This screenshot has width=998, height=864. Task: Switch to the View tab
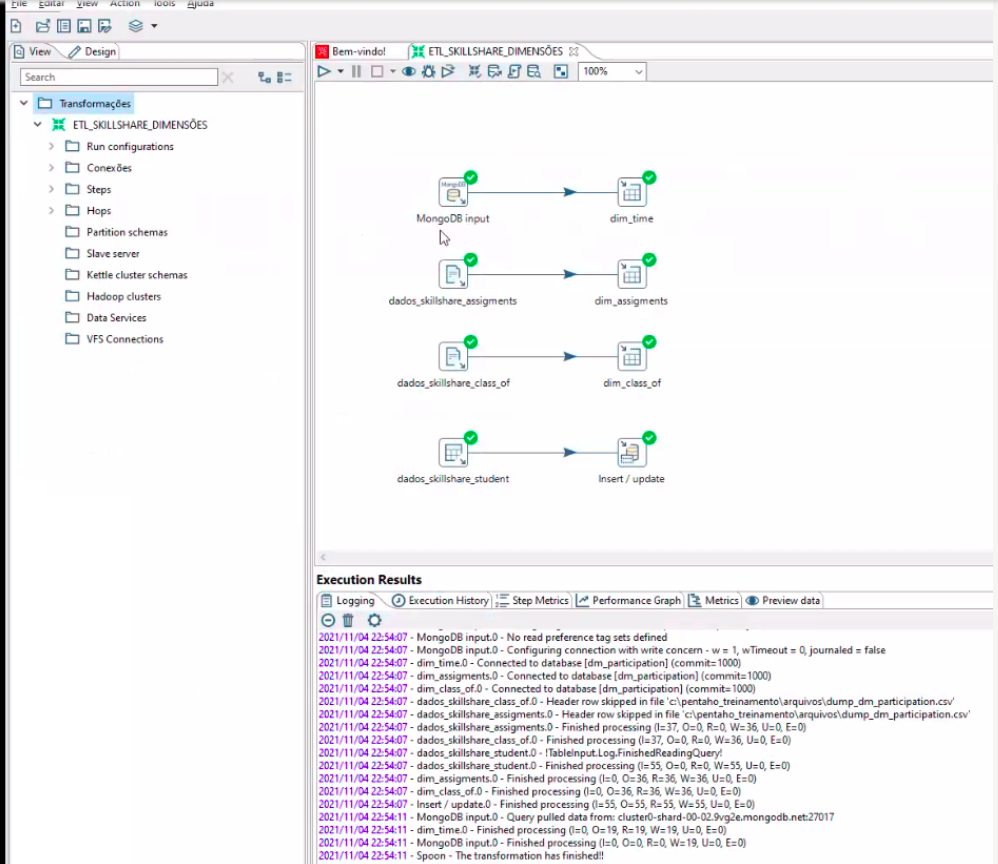click(32, 52)
